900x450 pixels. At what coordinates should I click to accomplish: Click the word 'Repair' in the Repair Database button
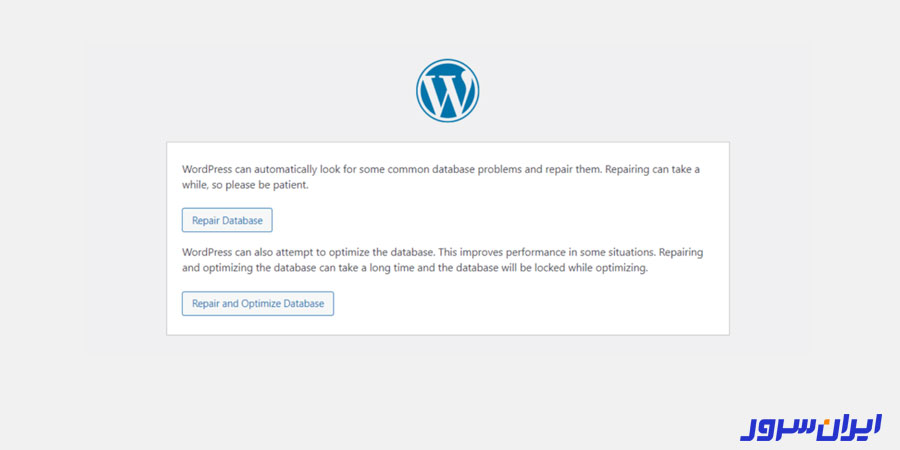[x=206, y=220]
